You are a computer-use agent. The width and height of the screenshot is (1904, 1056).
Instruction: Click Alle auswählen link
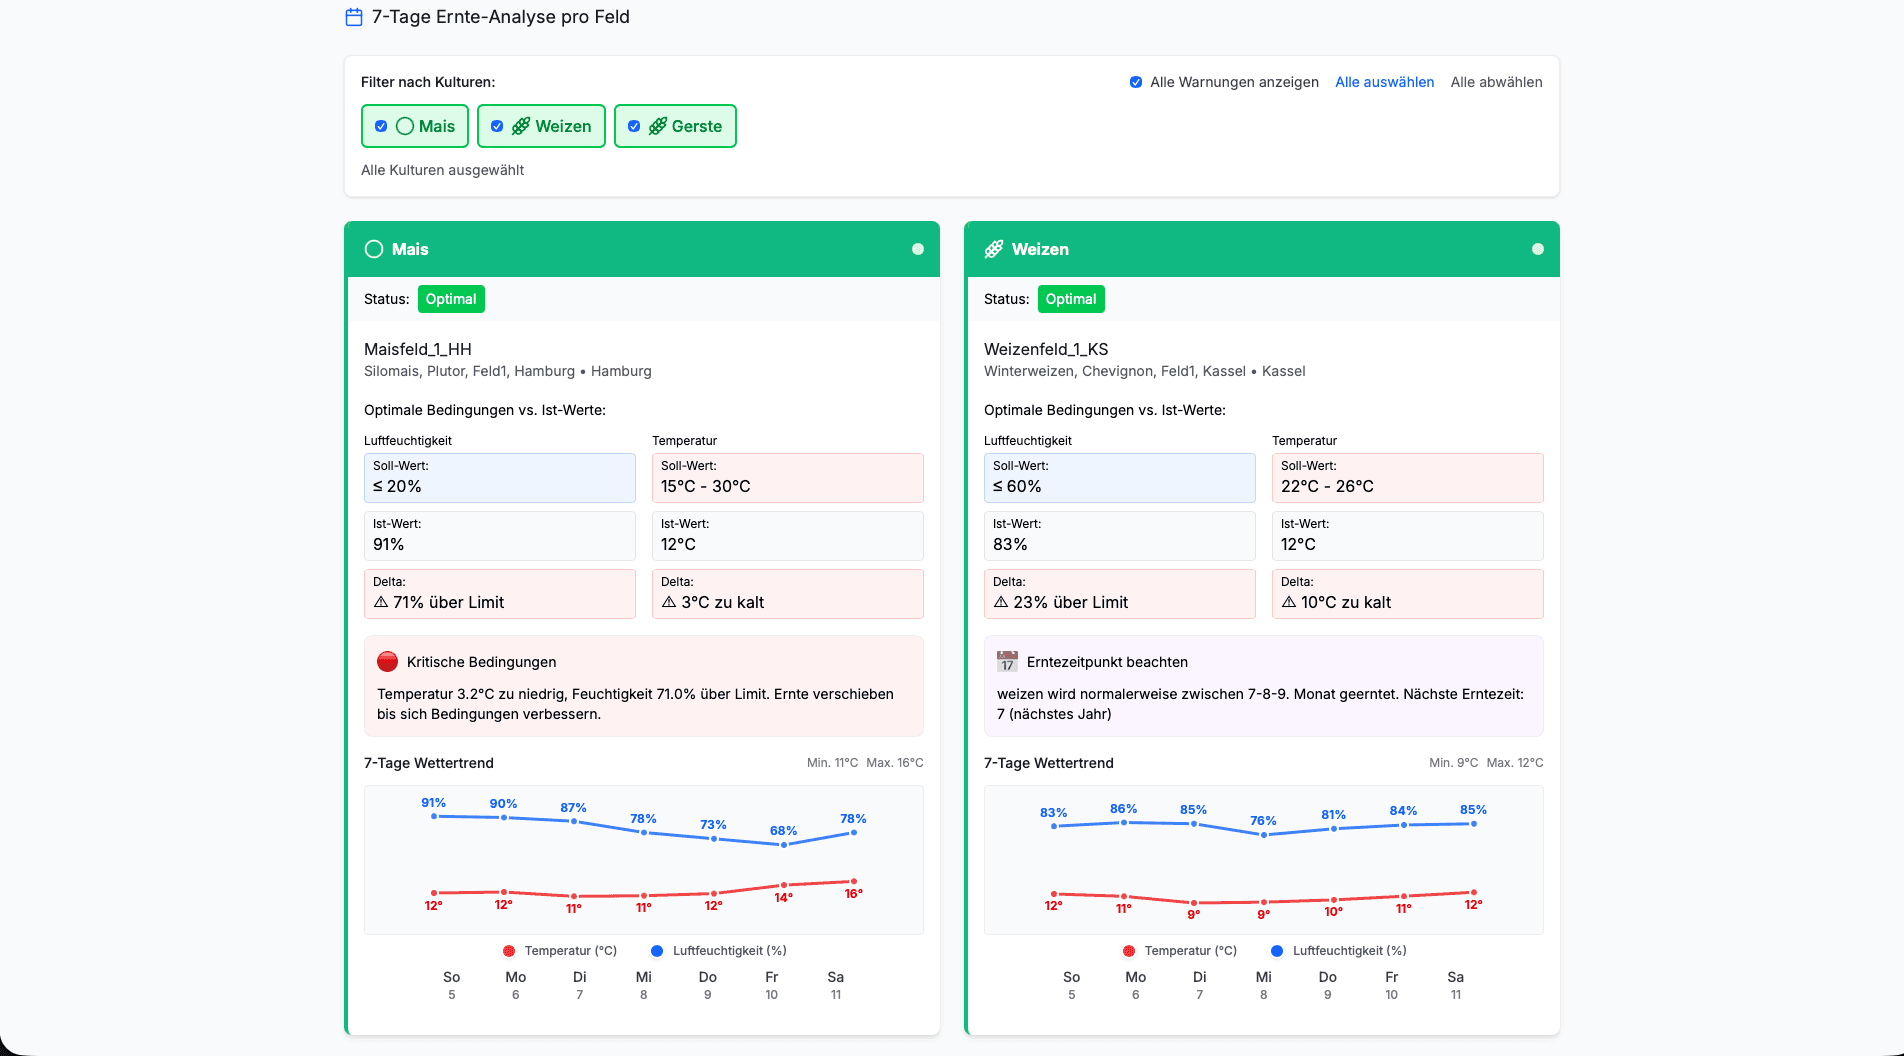1385,82
